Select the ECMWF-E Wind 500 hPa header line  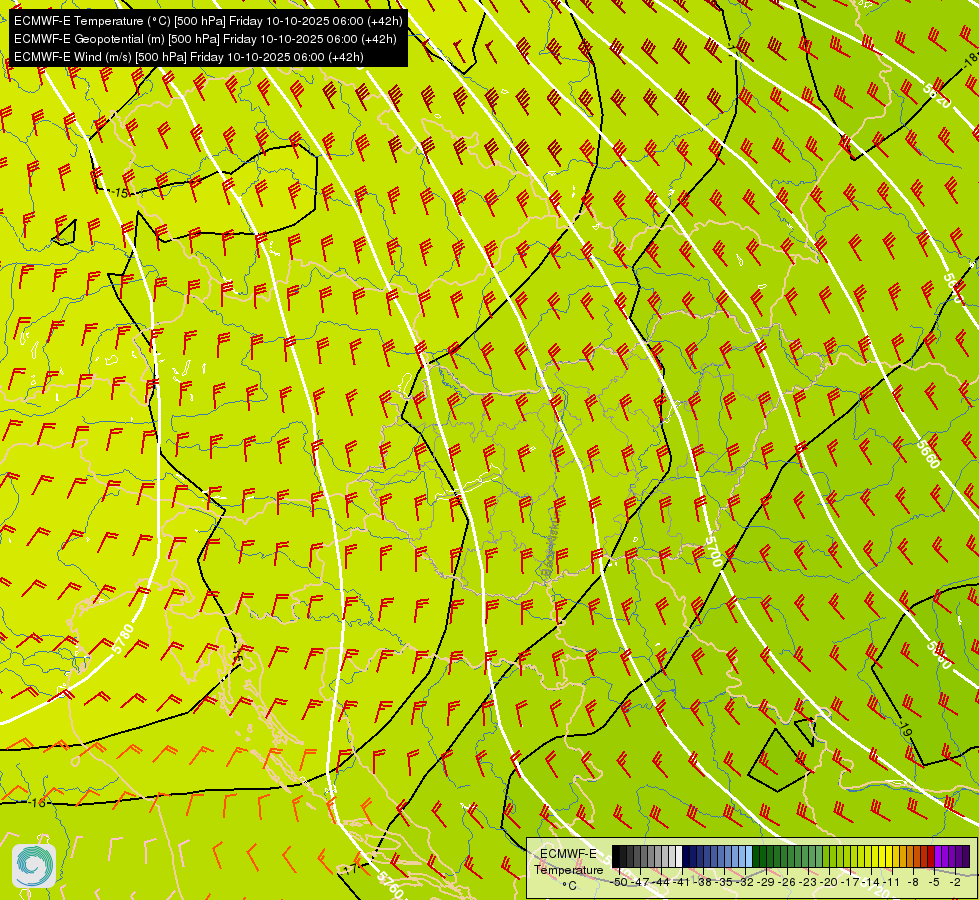pos(189,57)
